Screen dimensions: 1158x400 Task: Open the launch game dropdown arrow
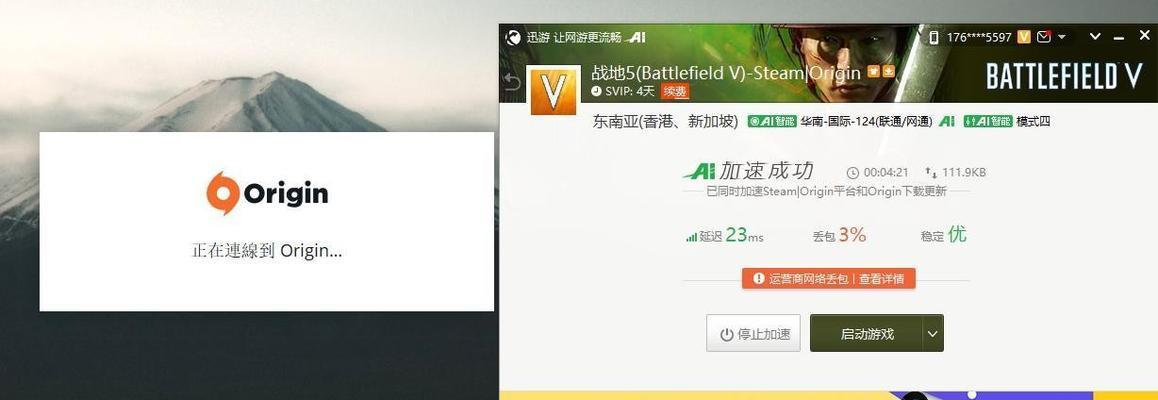pyautogui.click(x=933, y=334)
